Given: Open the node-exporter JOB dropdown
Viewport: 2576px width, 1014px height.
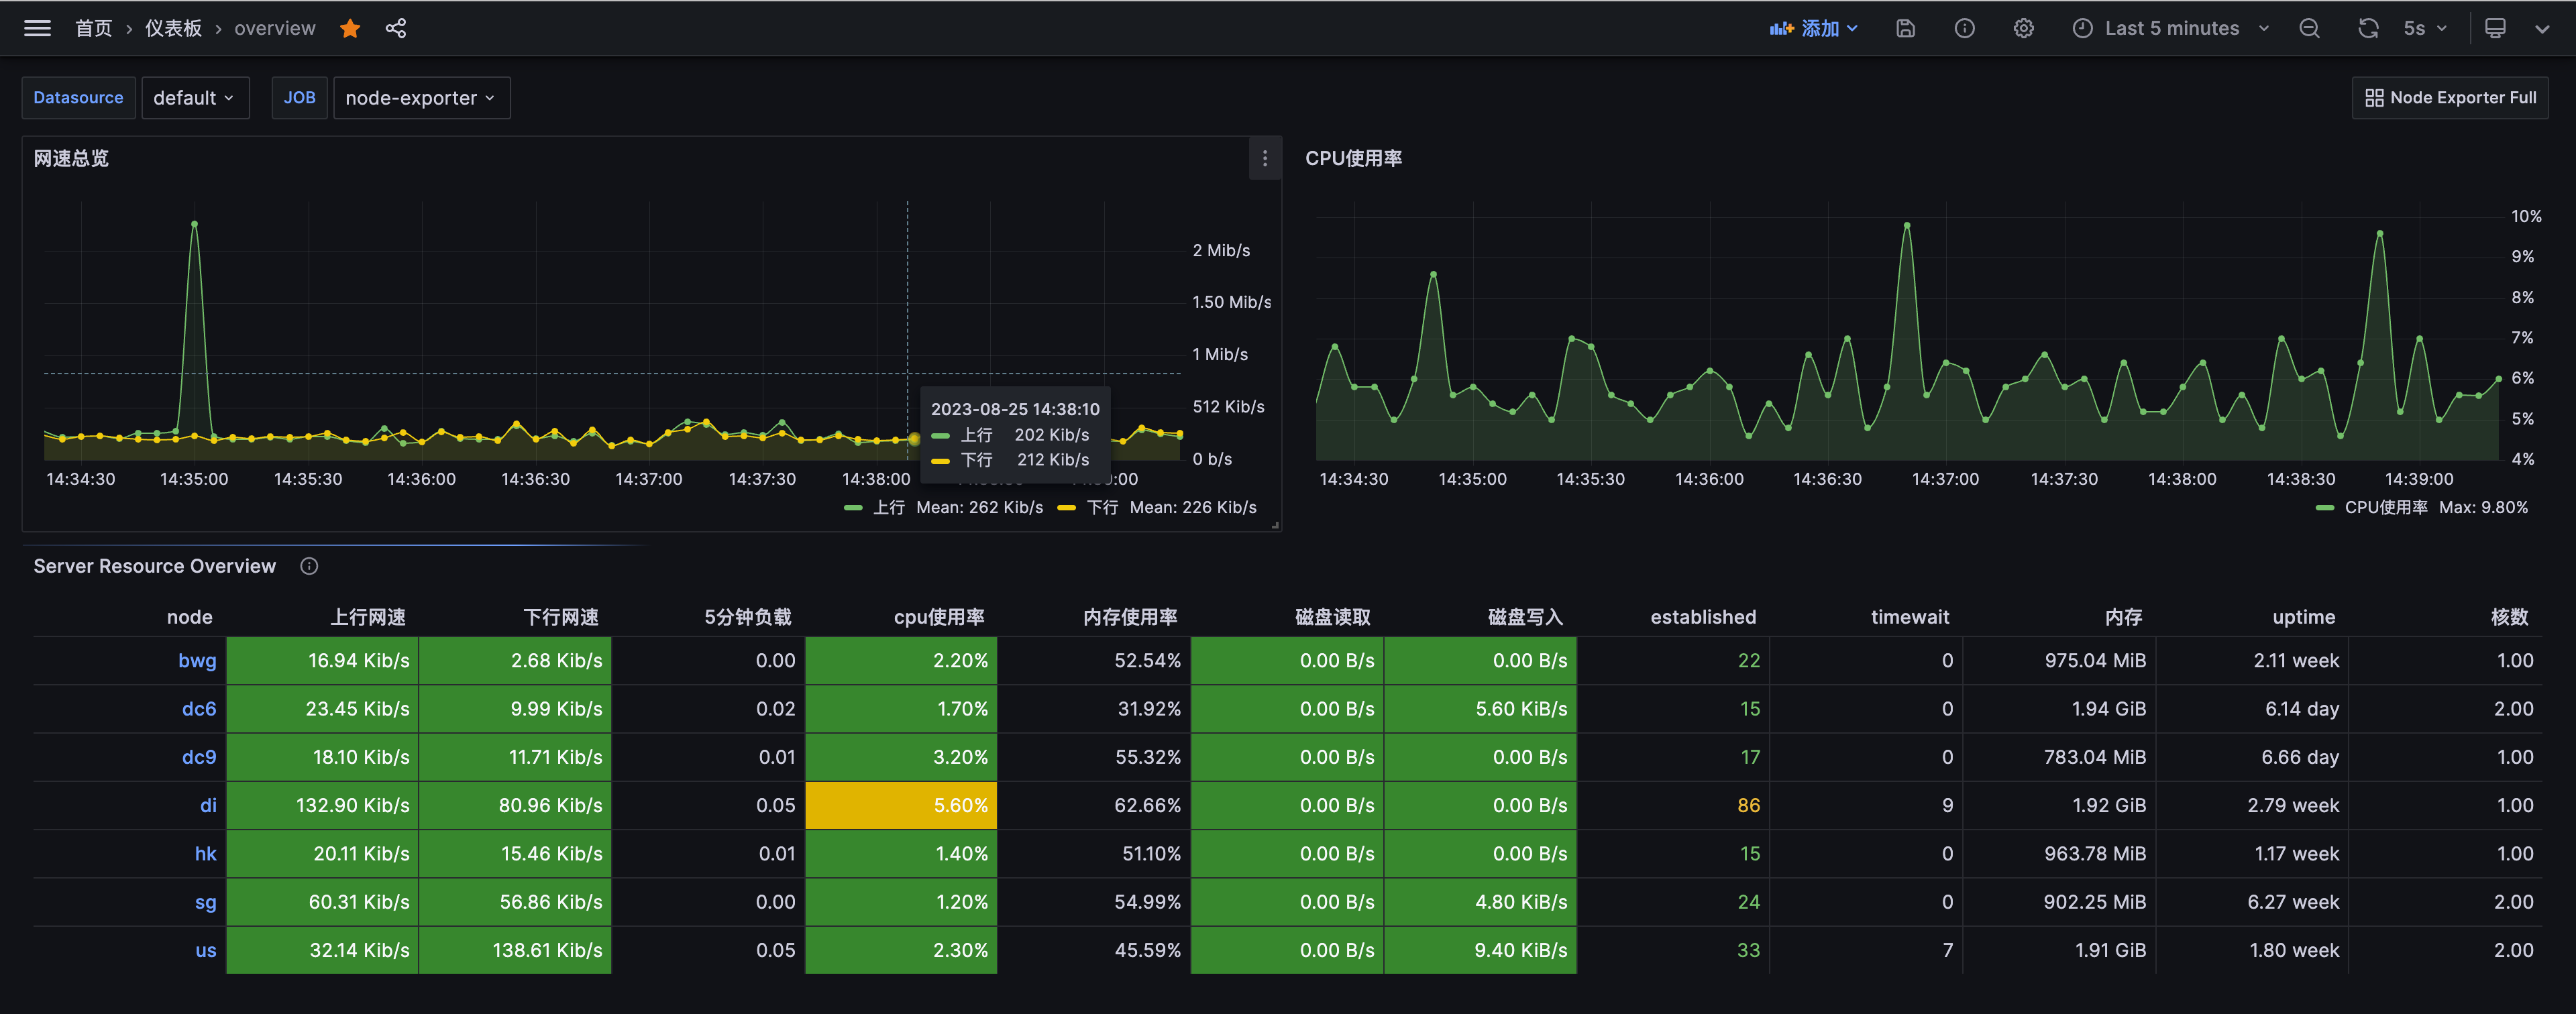Looking at the screenshot, I should 420,98.
